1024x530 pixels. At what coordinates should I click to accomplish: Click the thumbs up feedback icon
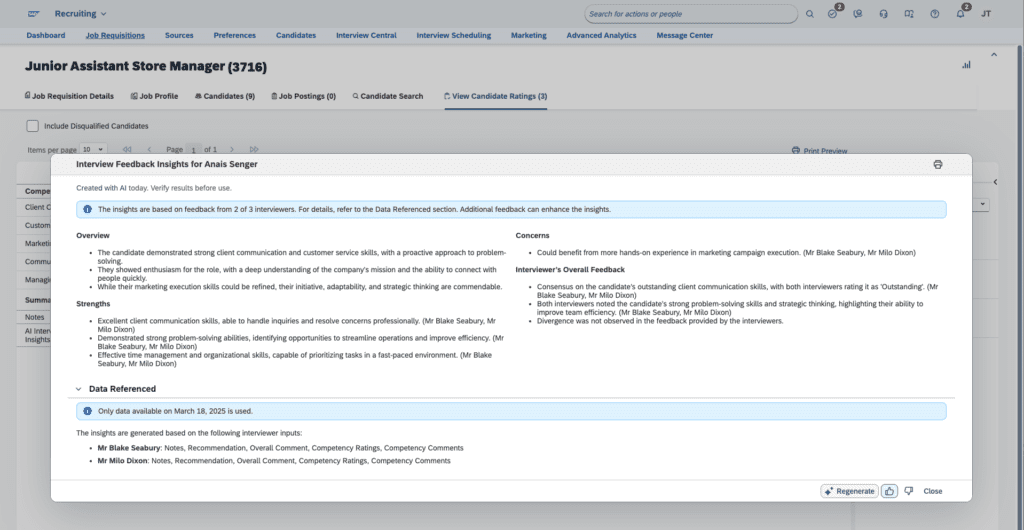point(890,491)
